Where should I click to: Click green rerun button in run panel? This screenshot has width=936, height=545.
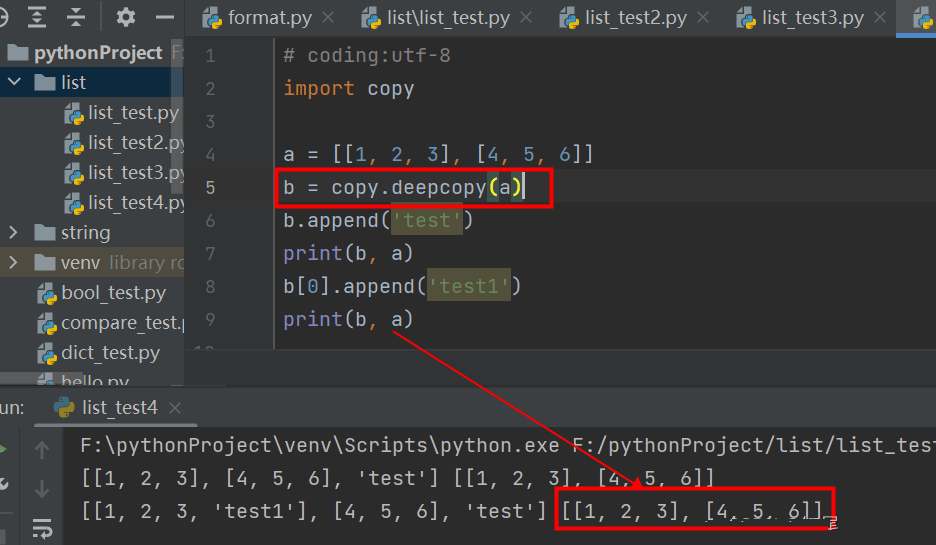tap(2, 449)
